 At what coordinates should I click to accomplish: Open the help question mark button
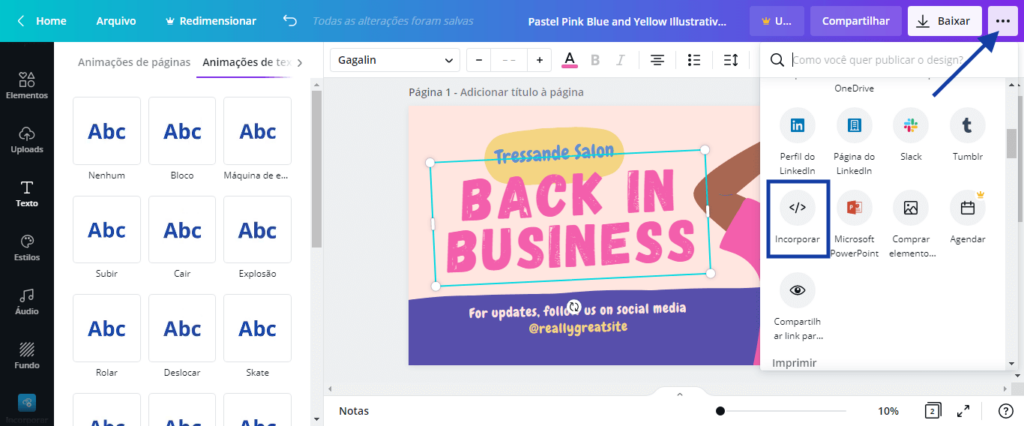(1005, 411)
